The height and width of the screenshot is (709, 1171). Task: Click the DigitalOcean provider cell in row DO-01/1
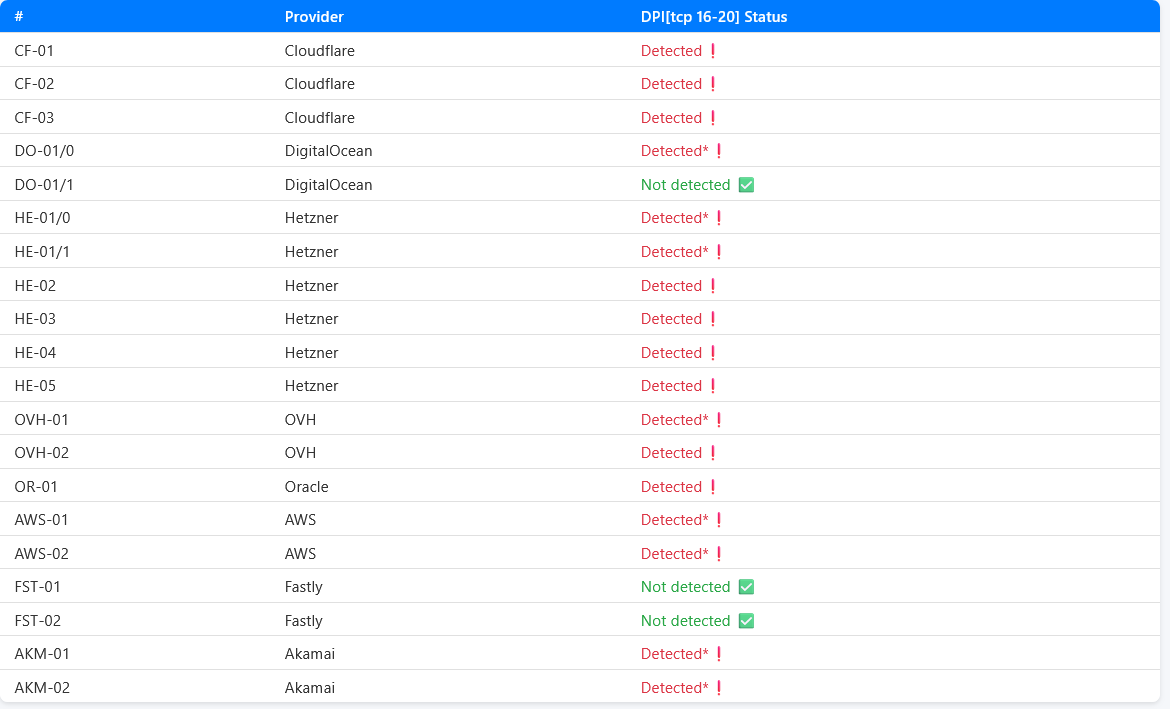(328, 185)
